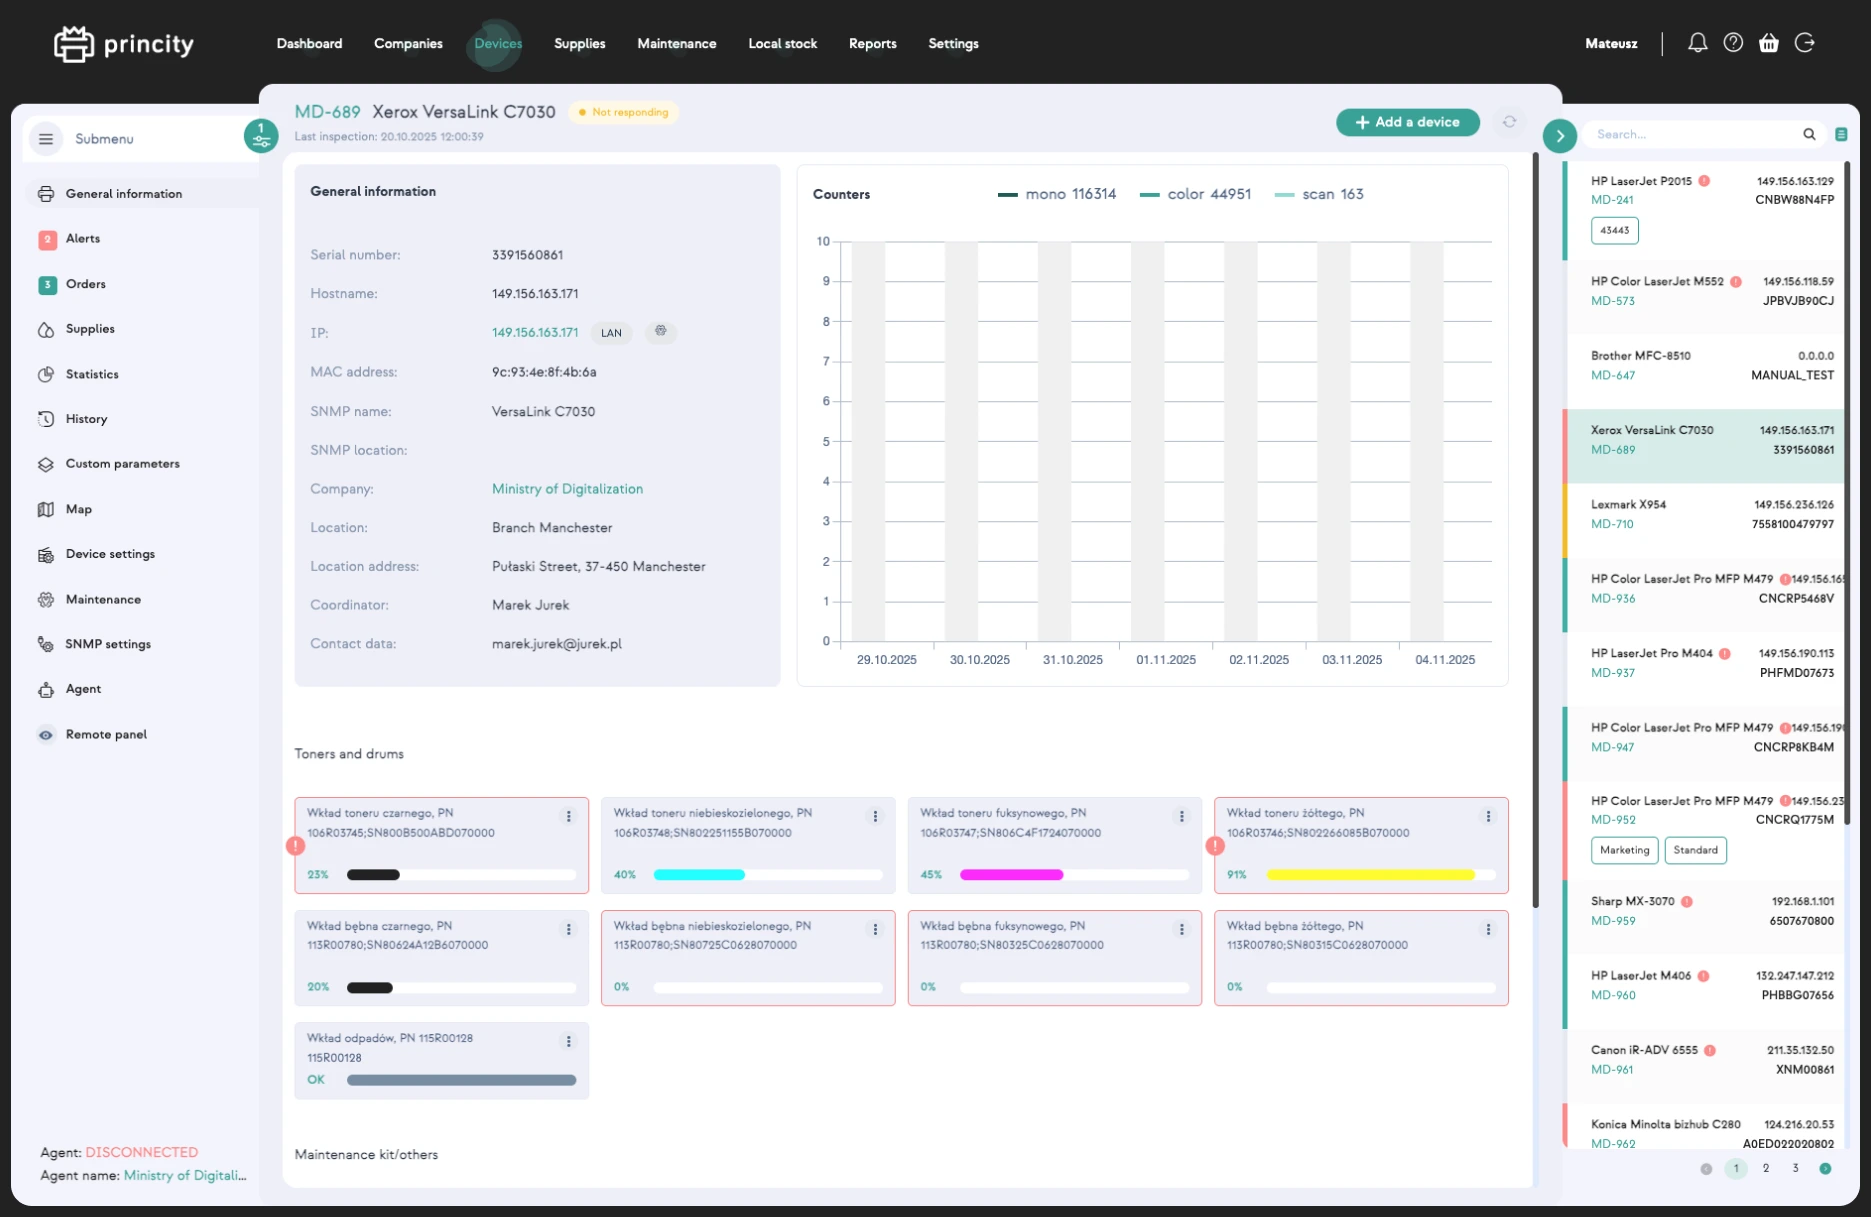The width and height of the screenshot is (1871, 1217).
Task: Click the list view icon beside search
Action: point(1841,135)
